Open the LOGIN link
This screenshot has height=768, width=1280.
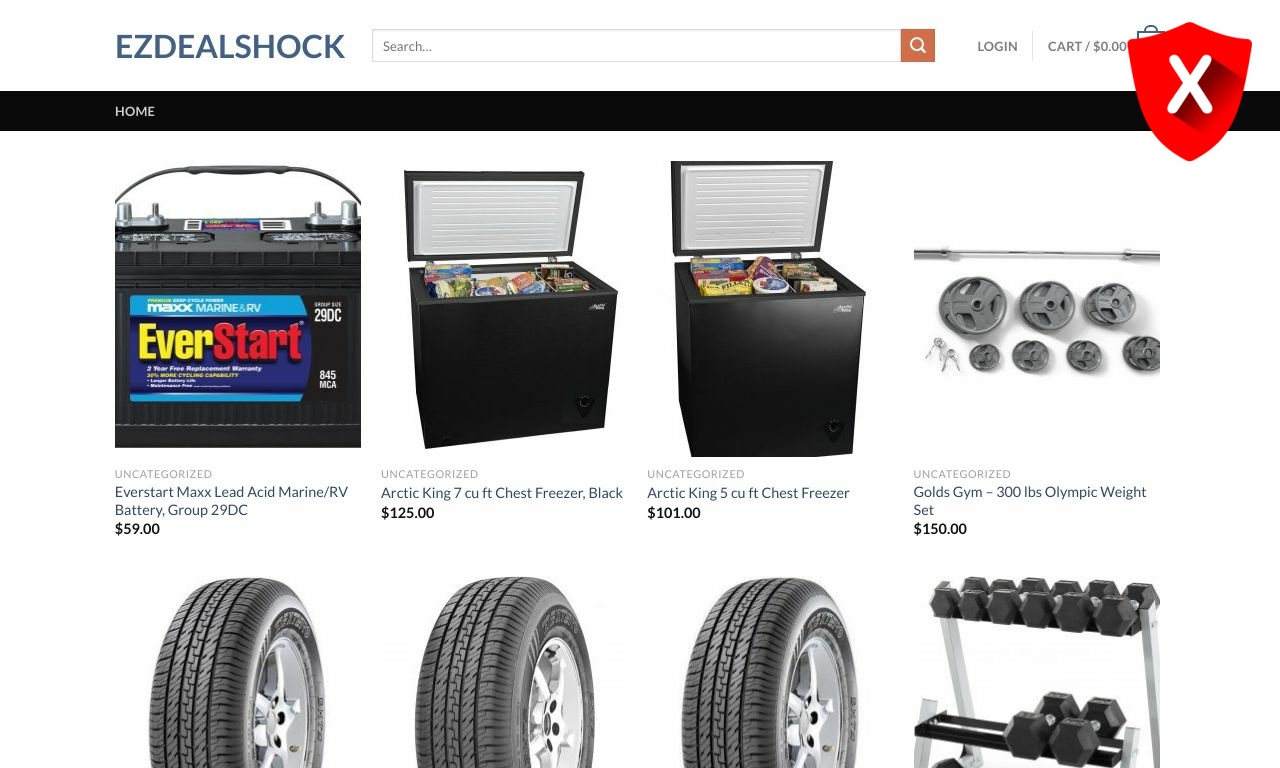point(997,46)
